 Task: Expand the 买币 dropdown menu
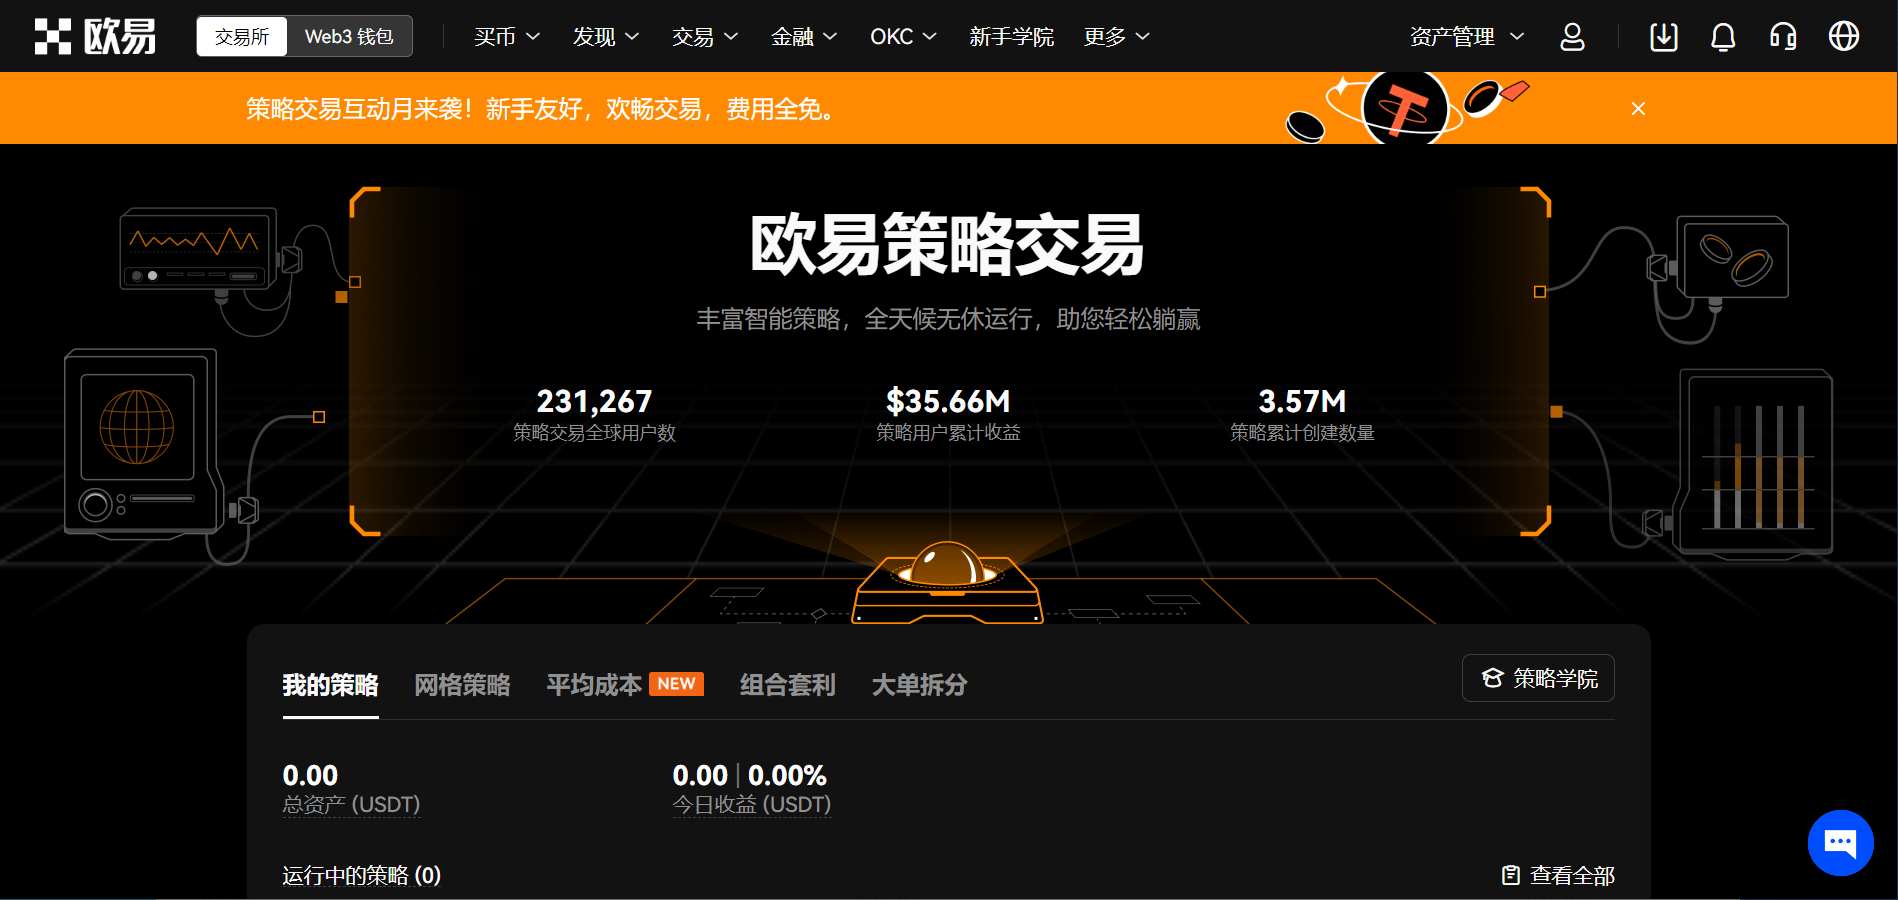(x=507, y=37)
